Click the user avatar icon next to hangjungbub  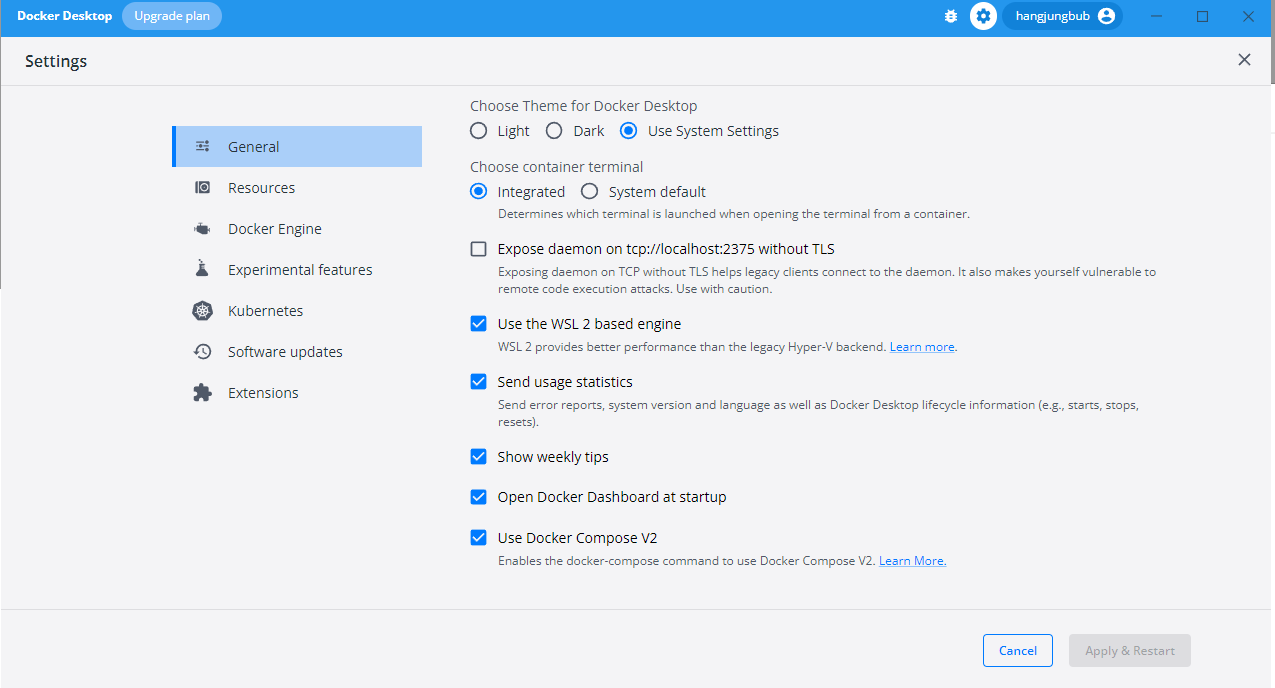tap(1106, 16)
